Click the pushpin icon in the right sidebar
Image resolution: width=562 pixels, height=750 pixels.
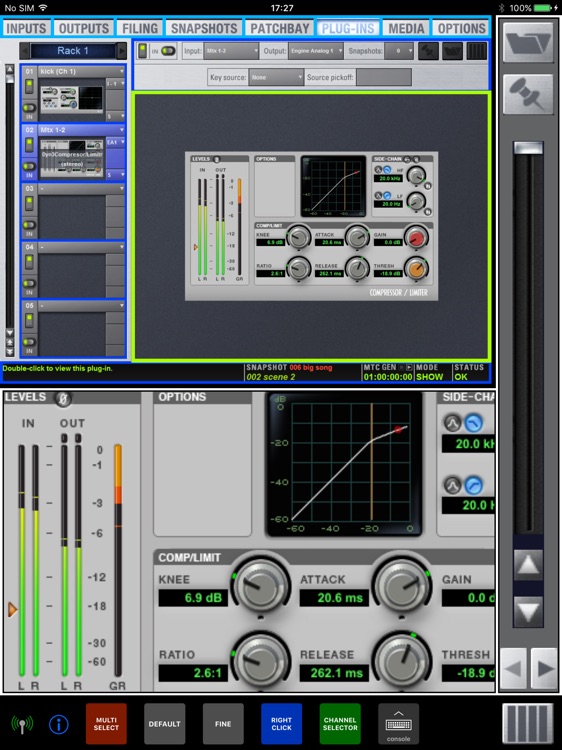(528, 94)
